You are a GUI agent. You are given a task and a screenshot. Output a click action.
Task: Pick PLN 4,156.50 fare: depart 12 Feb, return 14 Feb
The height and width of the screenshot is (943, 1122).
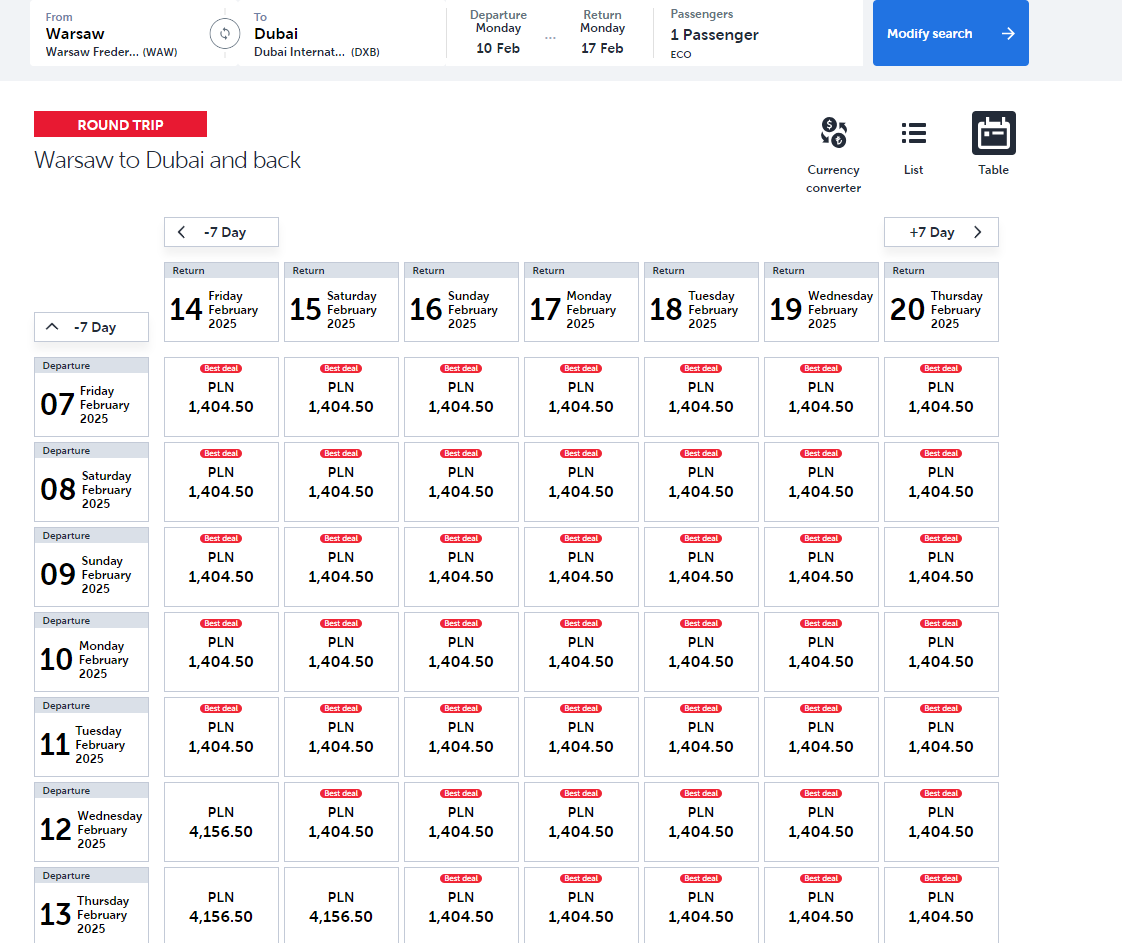(221, 822)
